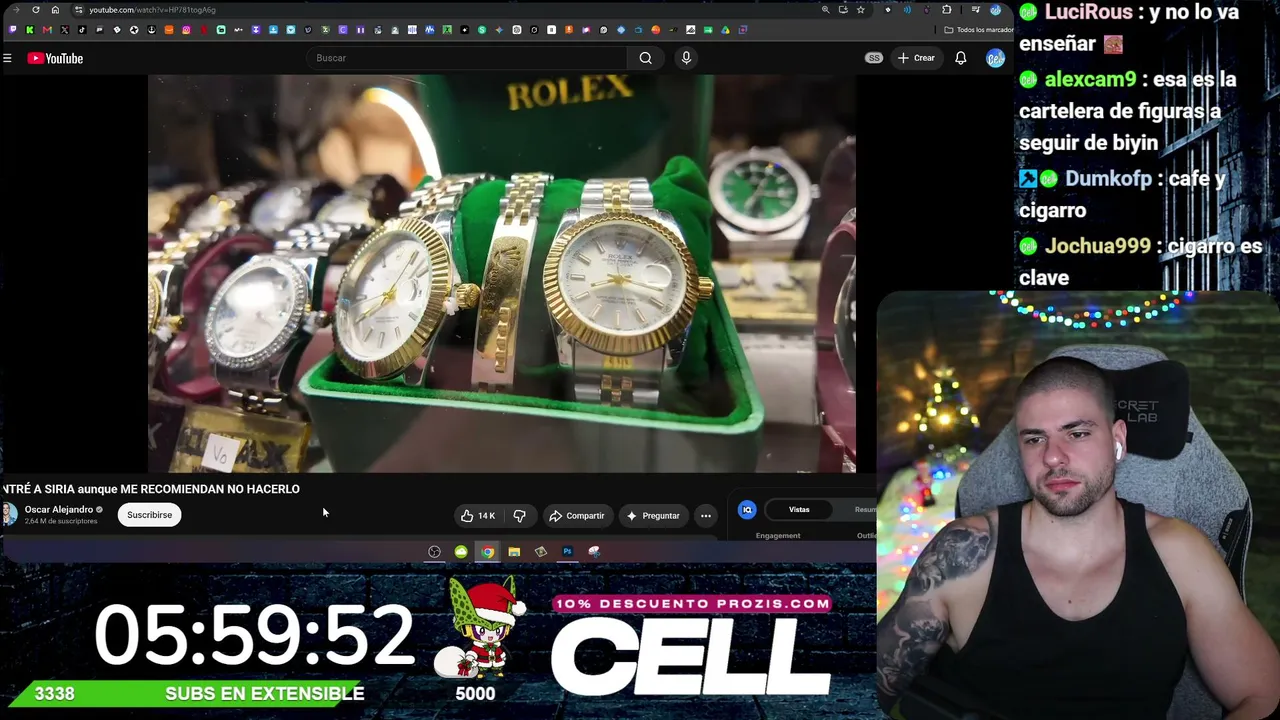The width and height of the screenshot is (1280, 720).
Task: Click the Oscar Alejandro channel avatar
Action: pos(9,515)
